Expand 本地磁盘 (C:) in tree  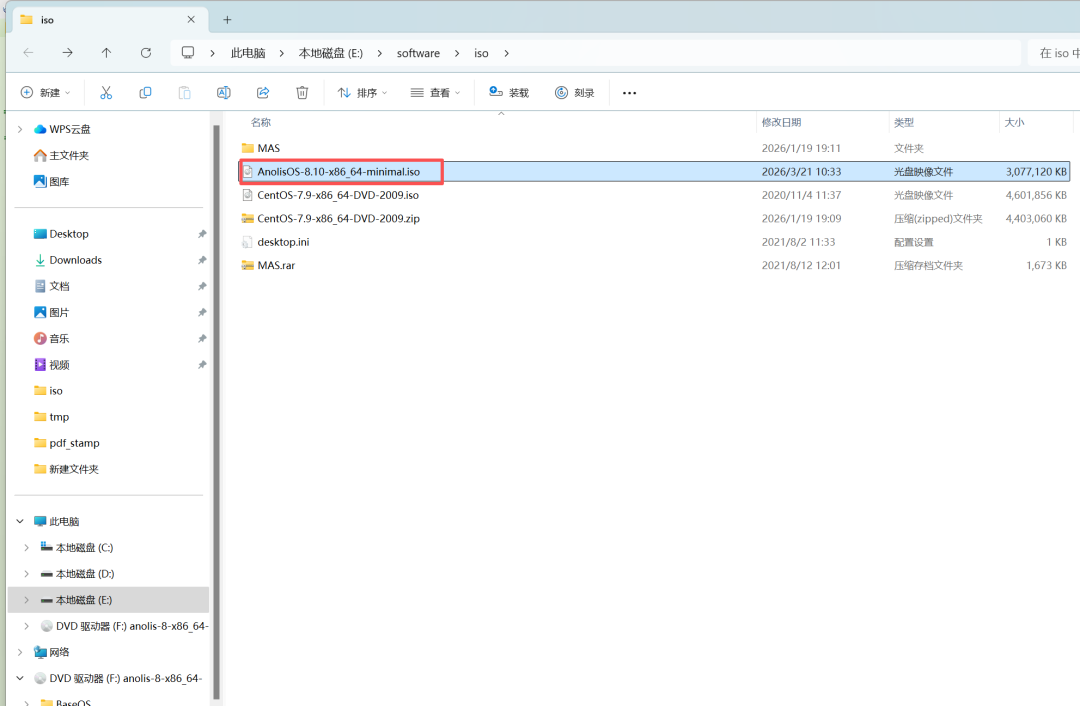coord(26,548)
